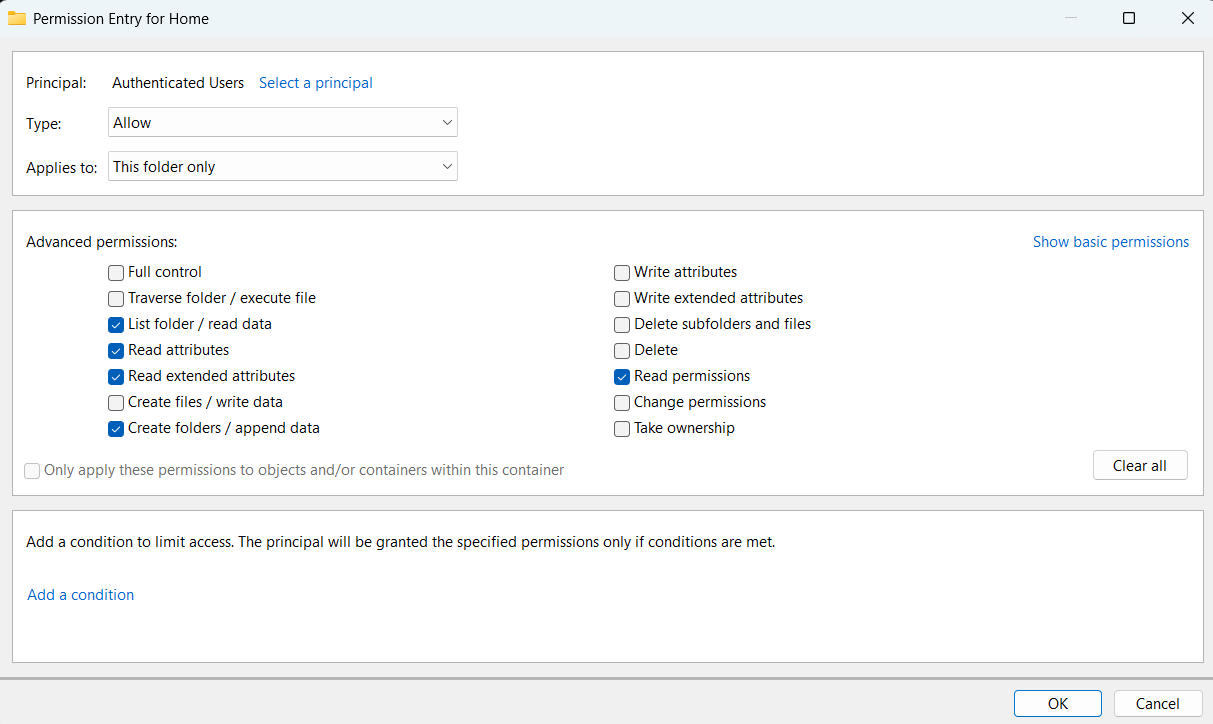Click the Add a condition link
This screenshot has width=1213, height=724.
[81, 595]
